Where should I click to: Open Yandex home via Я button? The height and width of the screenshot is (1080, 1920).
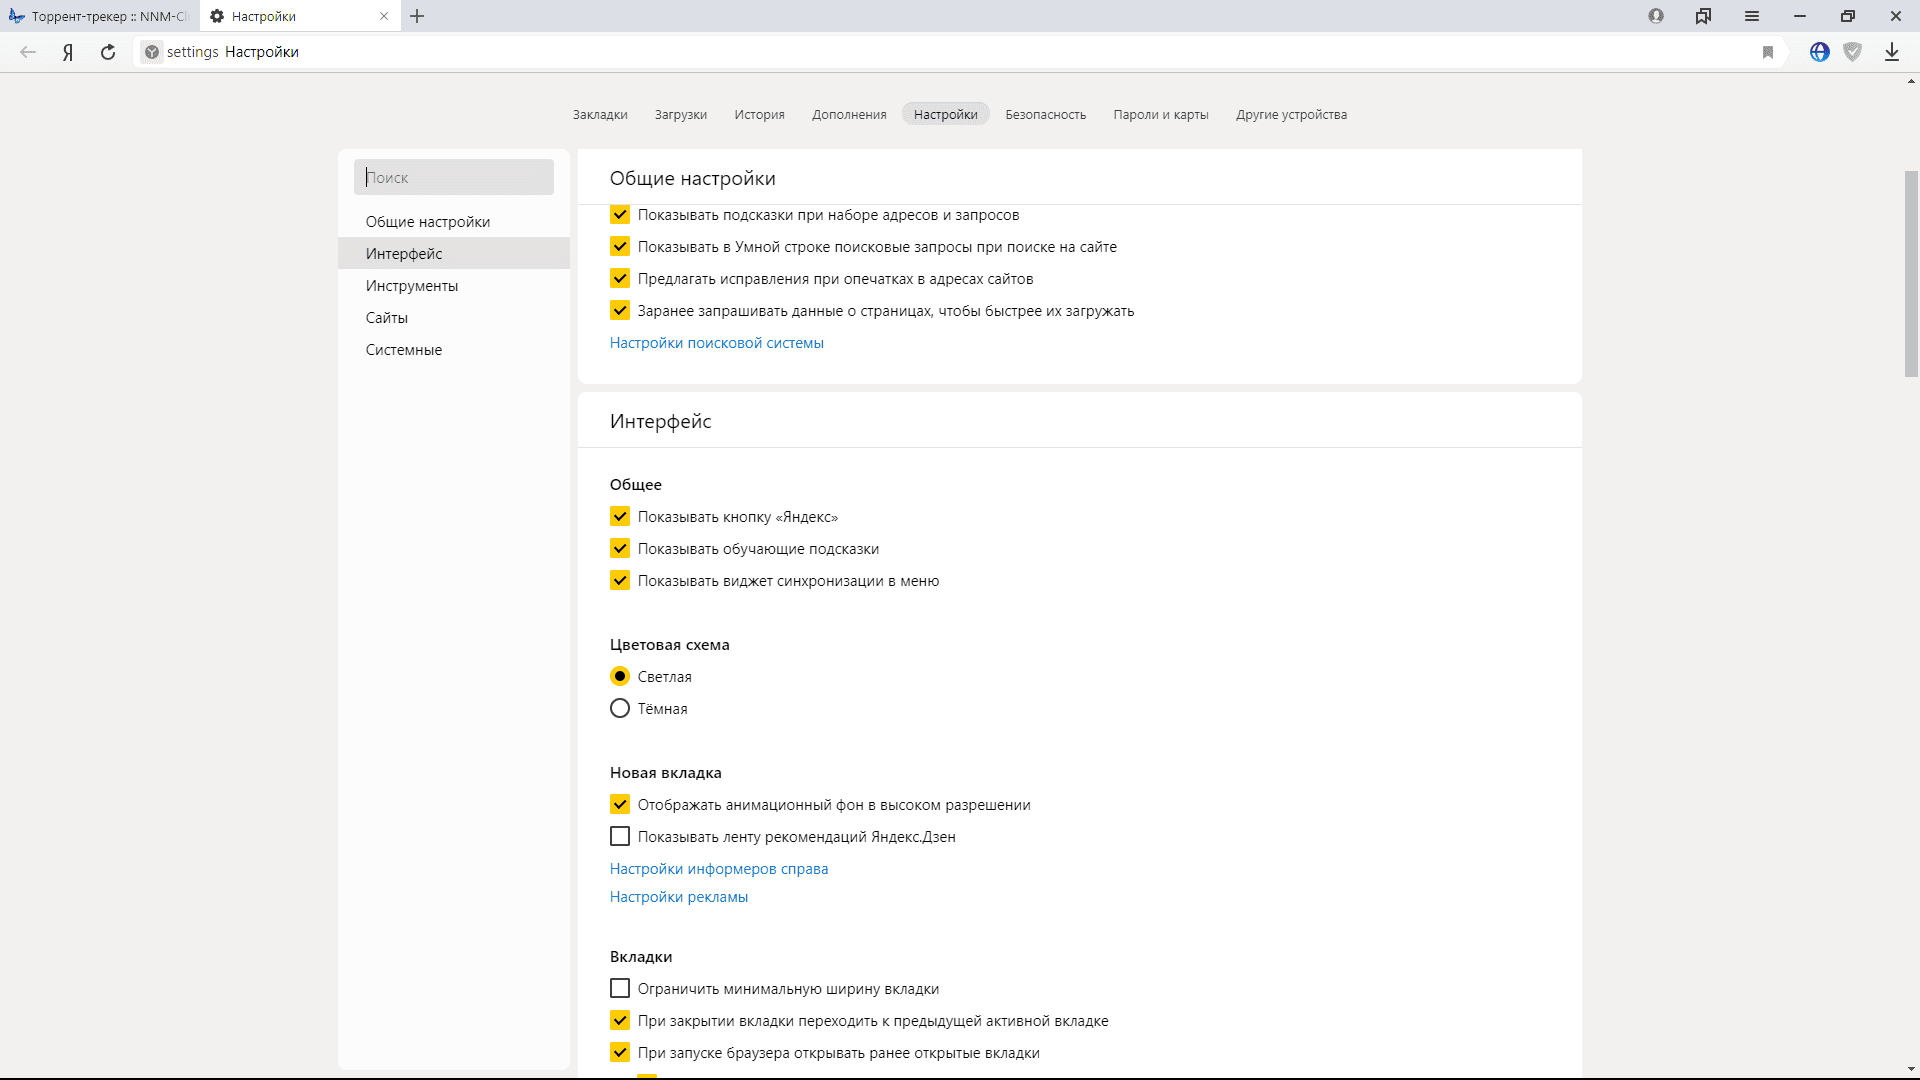68,52
